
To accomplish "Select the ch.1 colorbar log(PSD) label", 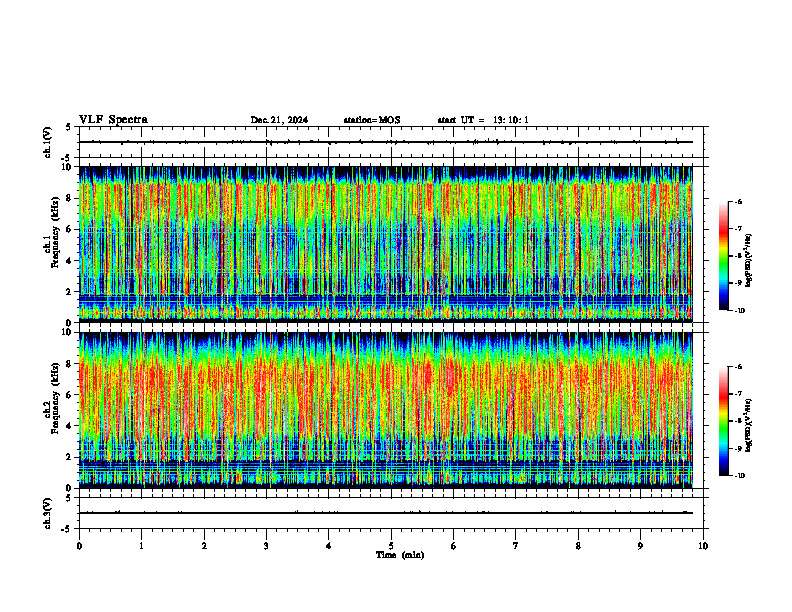I will pos(749,261).
